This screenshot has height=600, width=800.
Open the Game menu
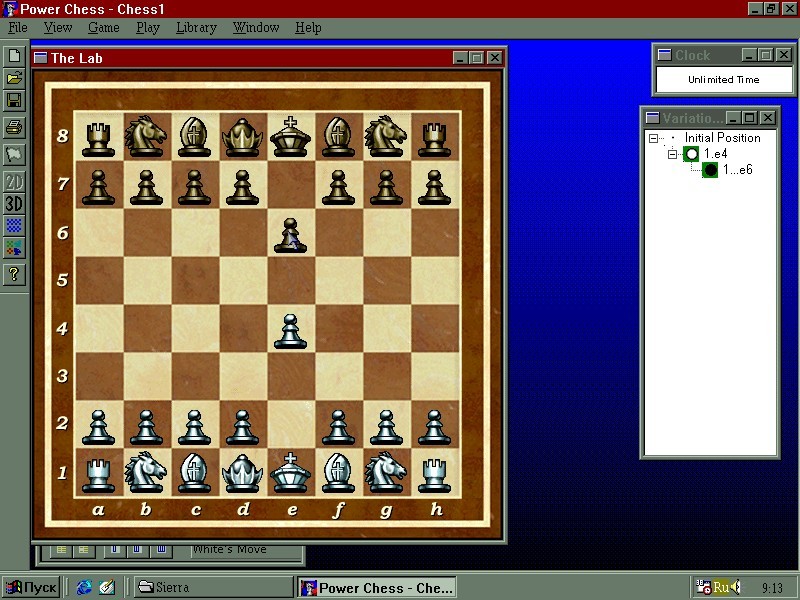click(104, 28)
